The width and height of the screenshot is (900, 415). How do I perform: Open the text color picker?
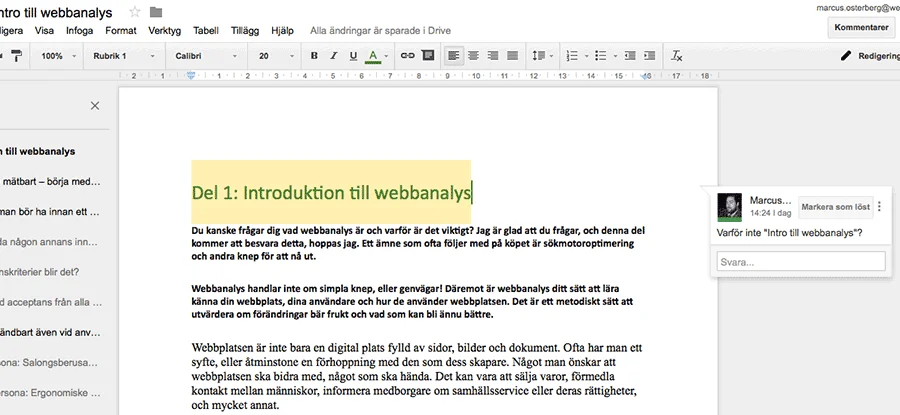pyautogui.click(x=374, y=56)
